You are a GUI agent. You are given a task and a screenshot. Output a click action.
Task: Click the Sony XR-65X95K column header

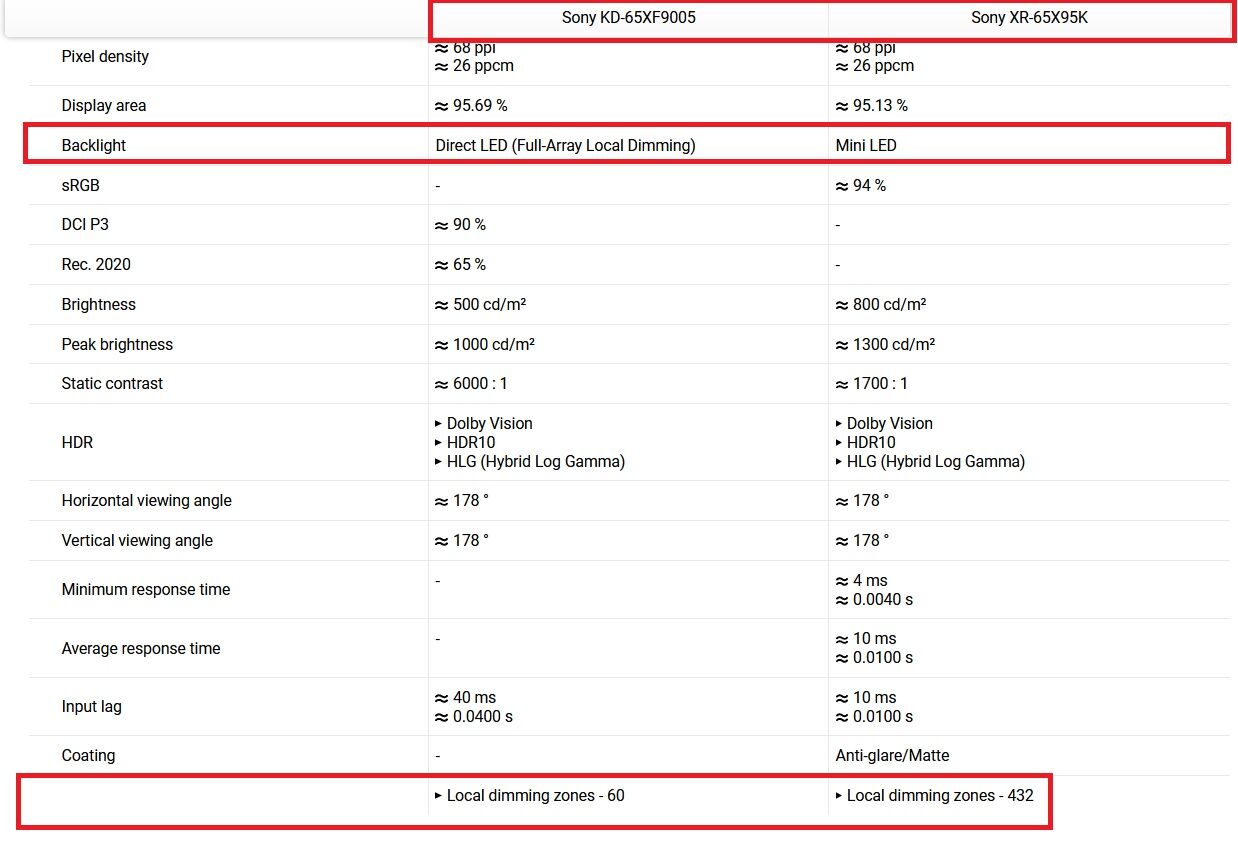point(1029,18)
